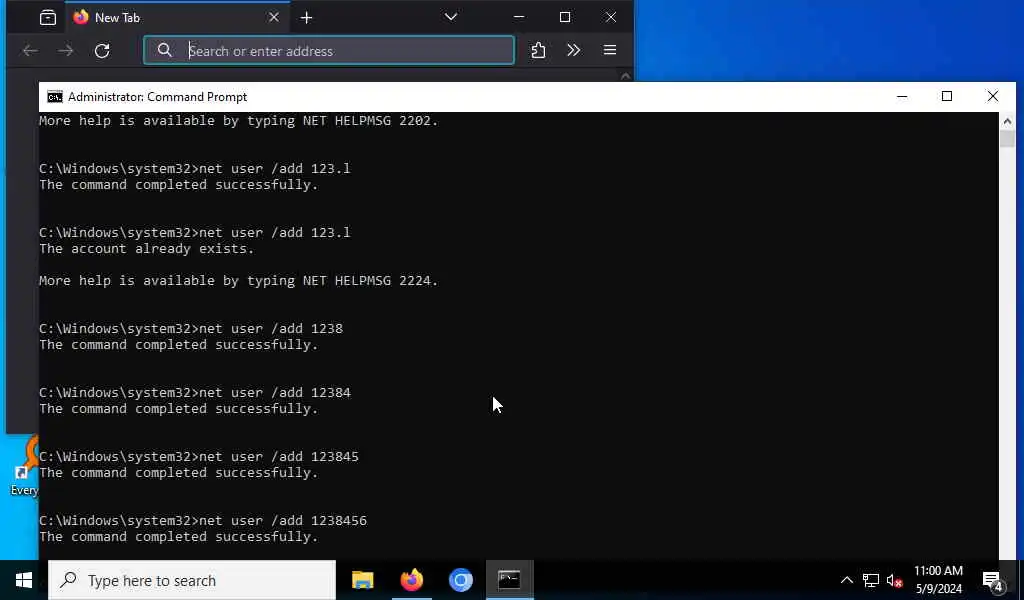Show hidden system tray icons

click(x=846, y=580)
